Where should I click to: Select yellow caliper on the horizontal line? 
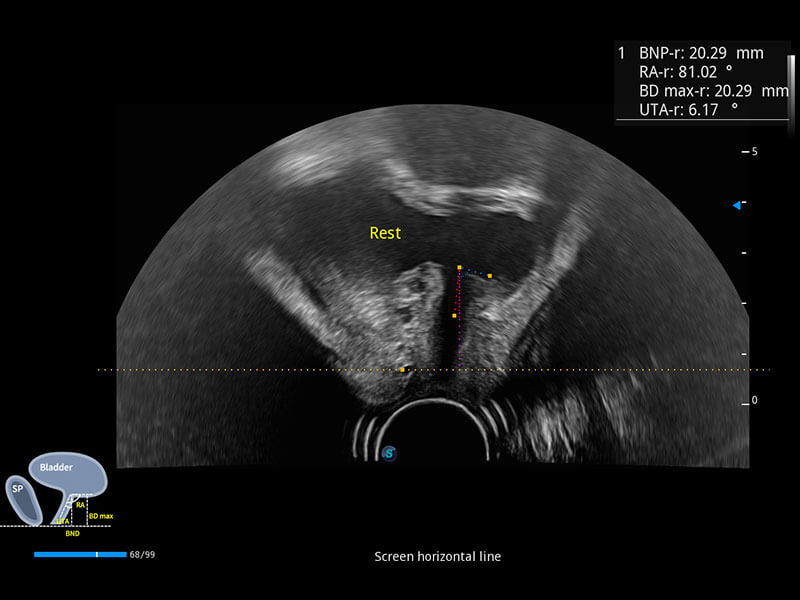(x=402, y=370)
